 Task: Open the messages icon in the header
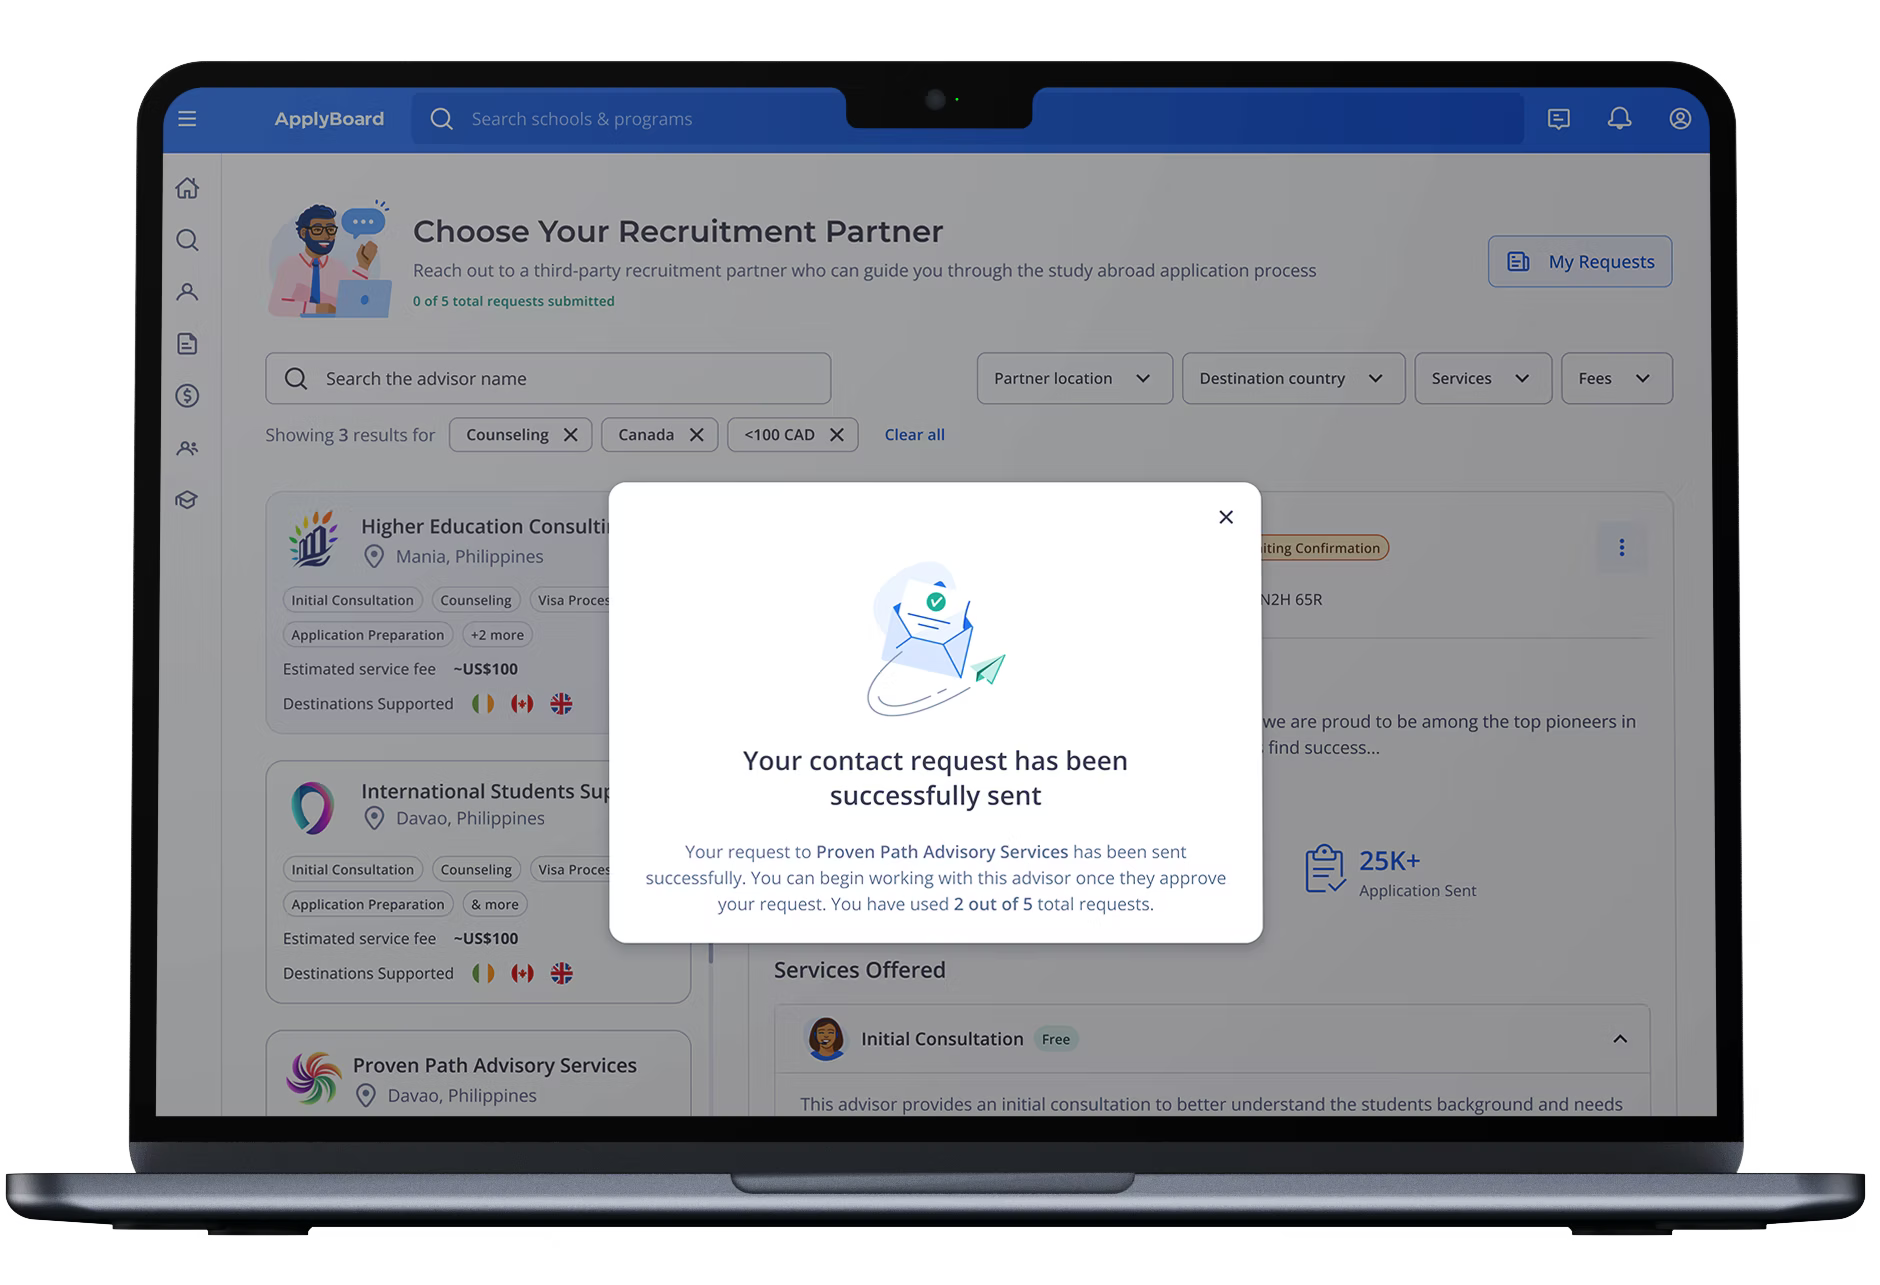pyautogui.click(x=1558, y=119)
